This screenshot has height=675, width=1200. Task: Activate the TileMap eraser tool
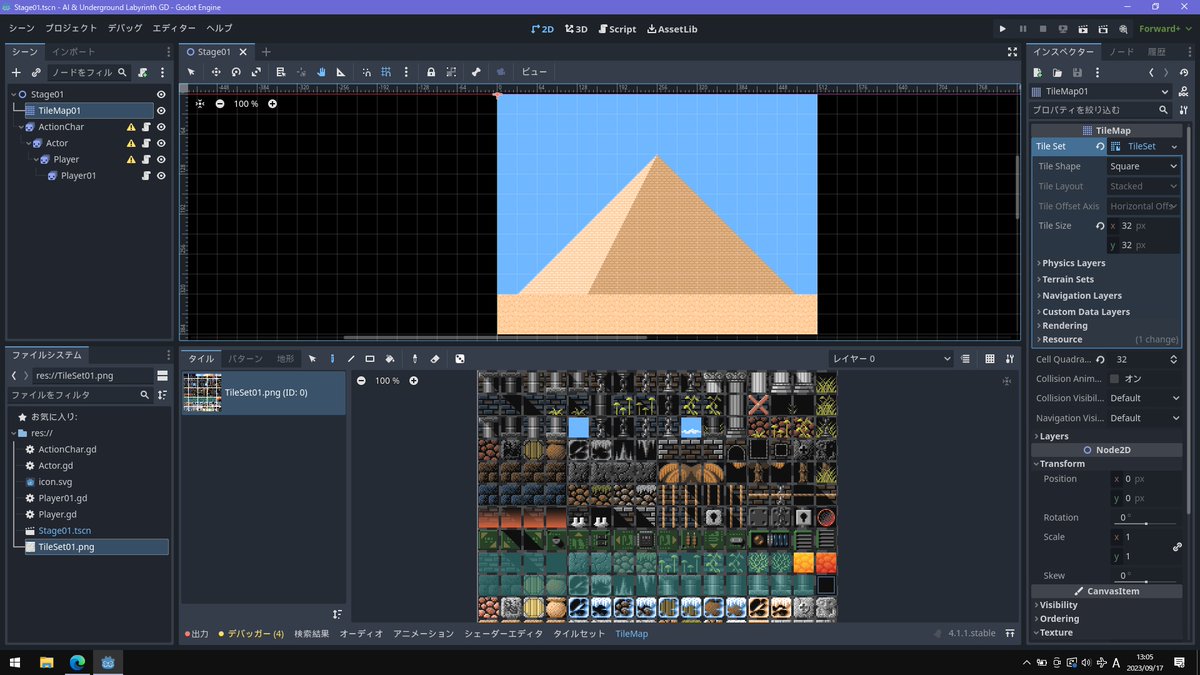coord(435,358)
